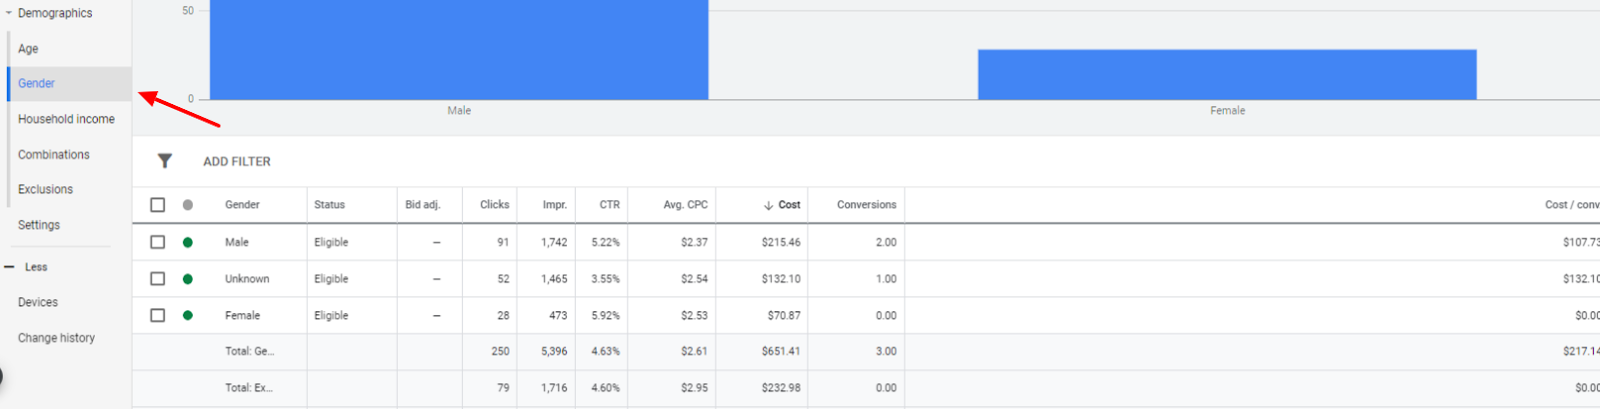Viewport: 1600px width, 409px height.
Task: Click the filter funnel icon
Action: click(165, 161)
